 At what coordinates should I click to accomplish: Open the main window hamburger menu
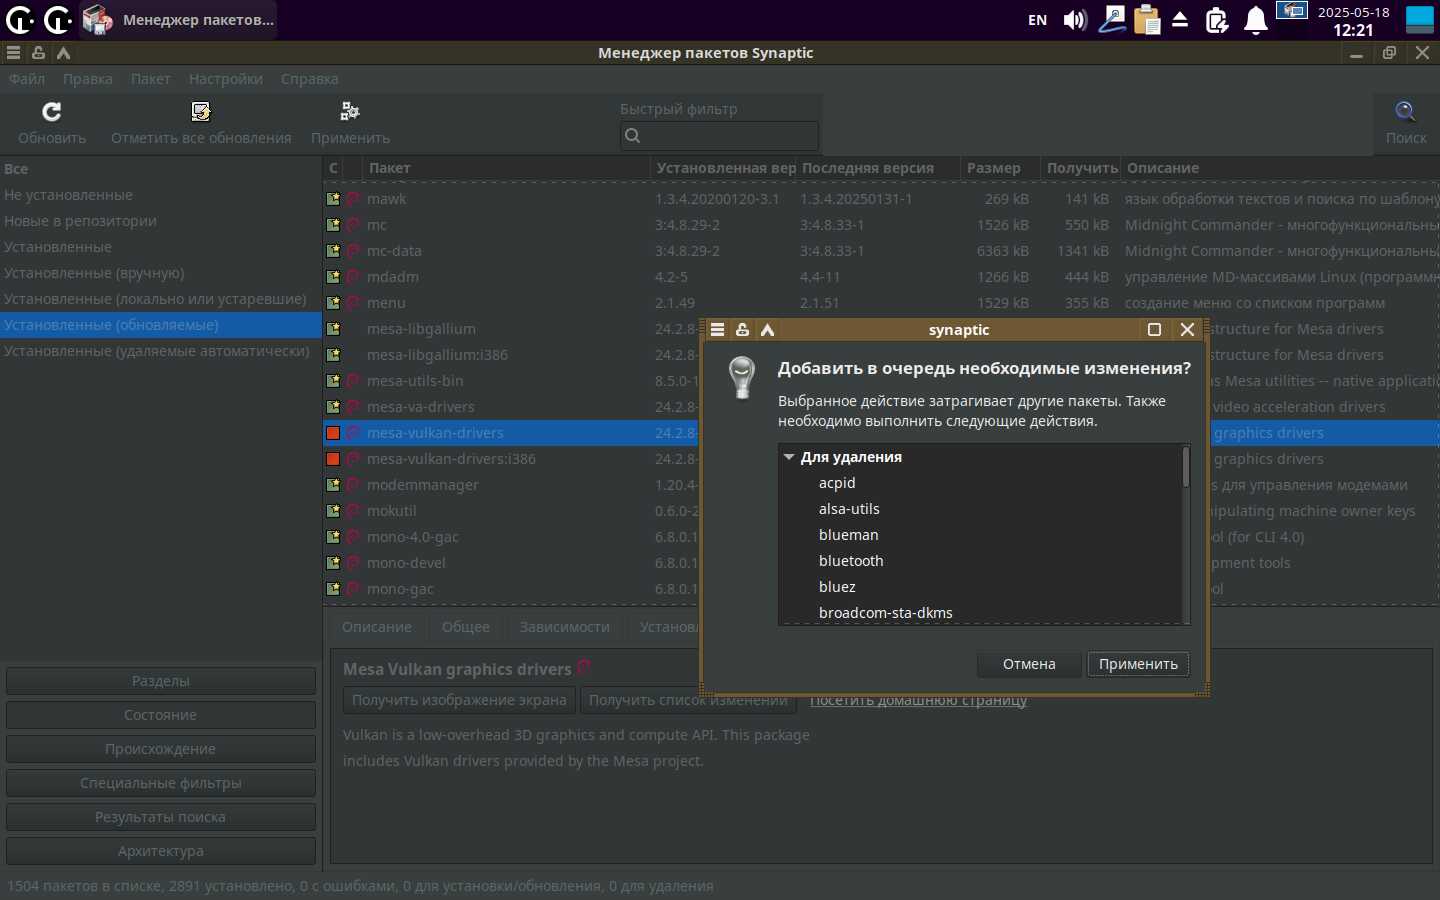[13, 53]
